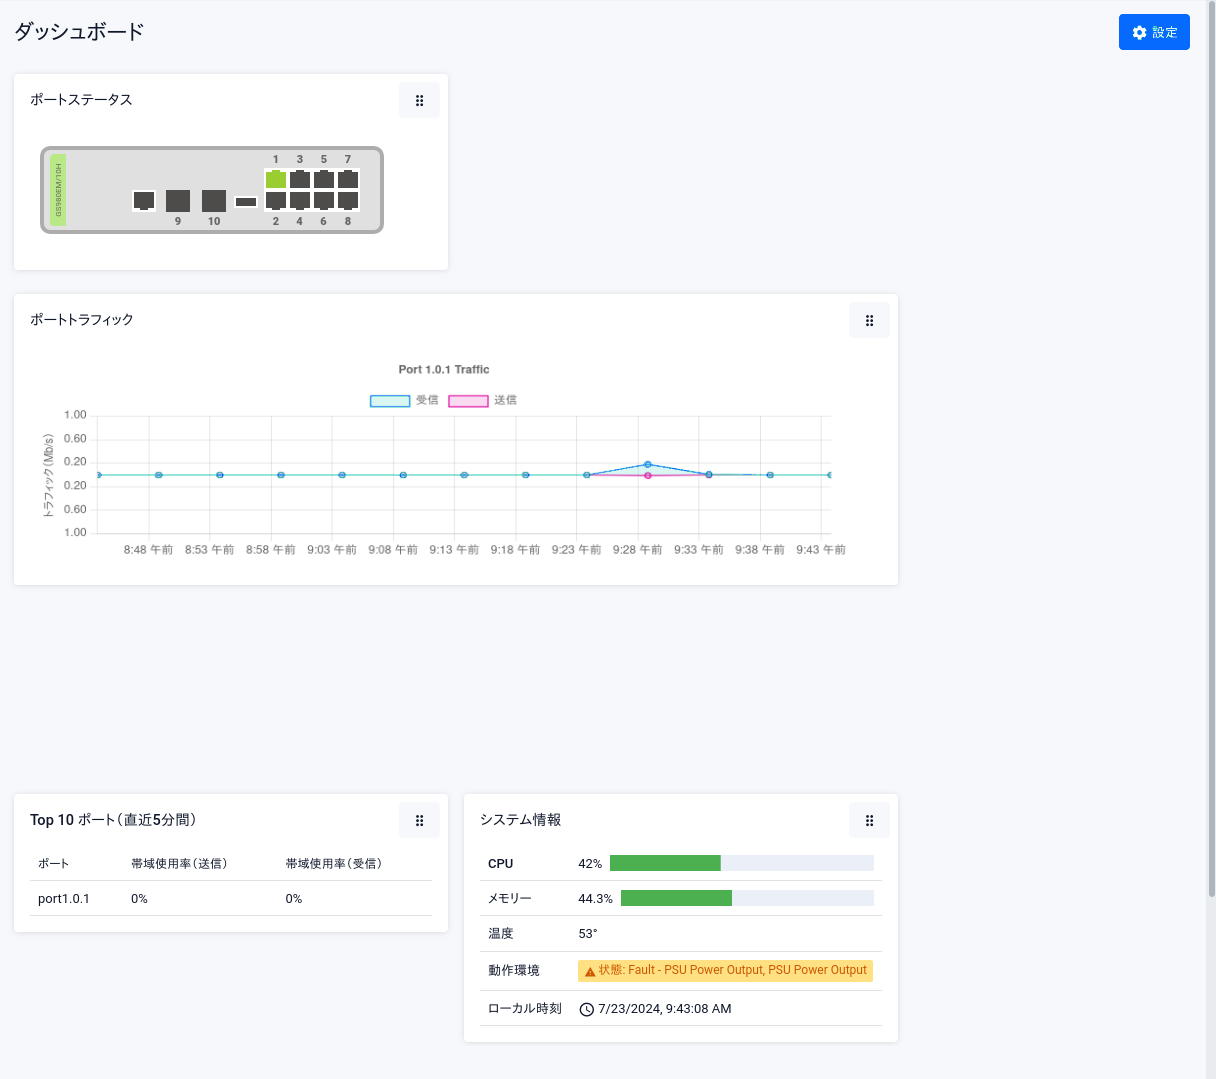Click the 帯域使用率（送信） column header
The height and width of the screenshot is (1079, 1216).
point(179,864)
